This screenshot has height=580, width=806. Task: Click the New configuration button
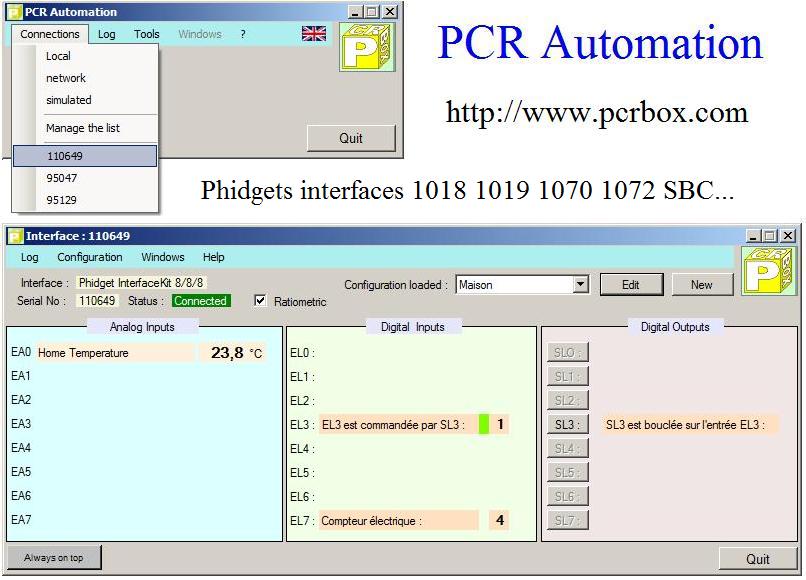coord(702,284)
